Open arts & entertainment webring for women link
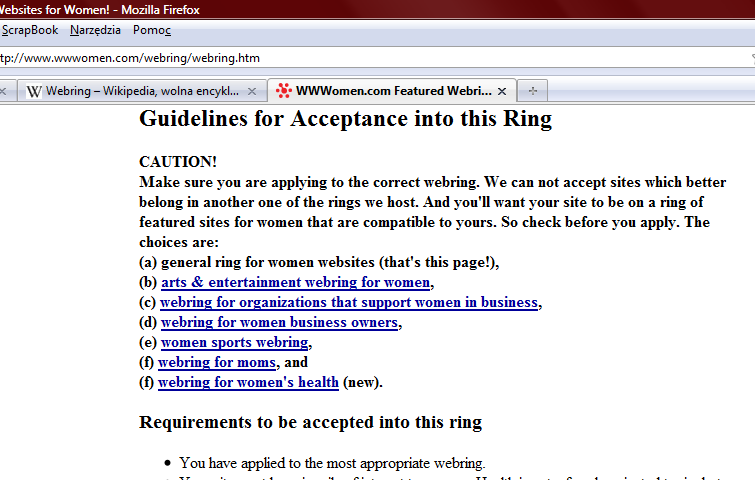This screenshot has height=480, width=755. (x=296, y=282)
